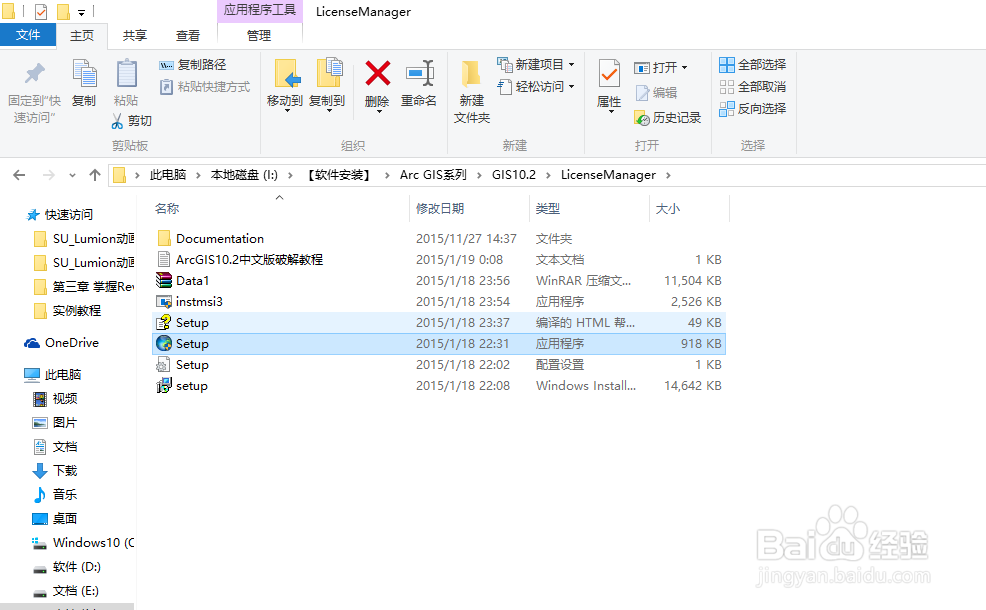Click the Paste clipboard icon

click(x=126, y=74)
